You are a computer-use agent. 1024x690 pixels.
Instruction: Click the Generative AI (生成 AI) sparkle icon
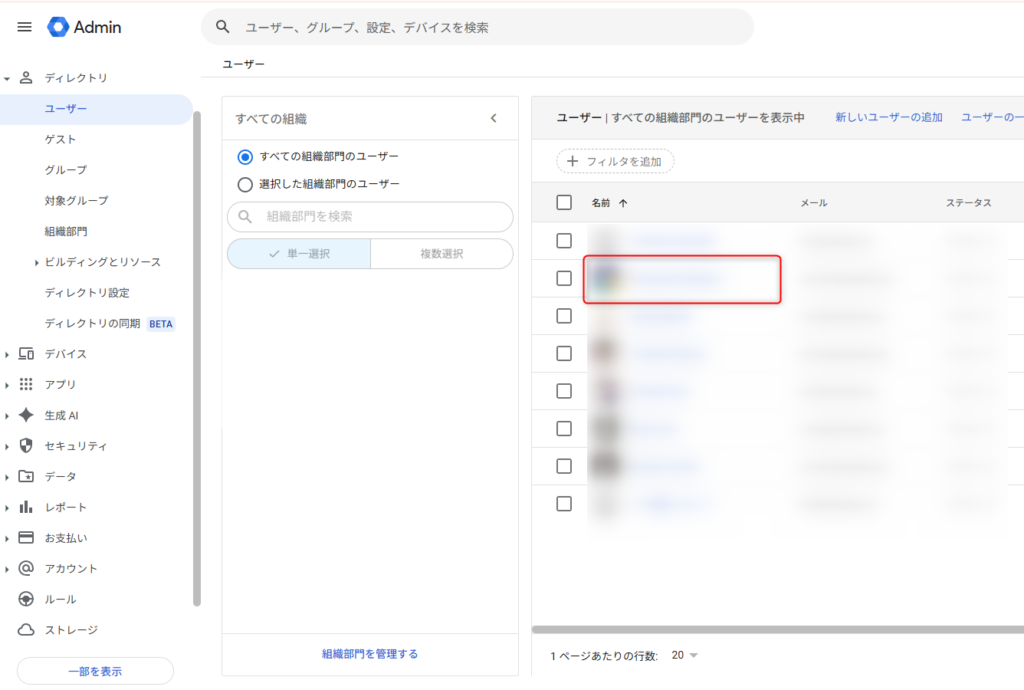[27, 415]
